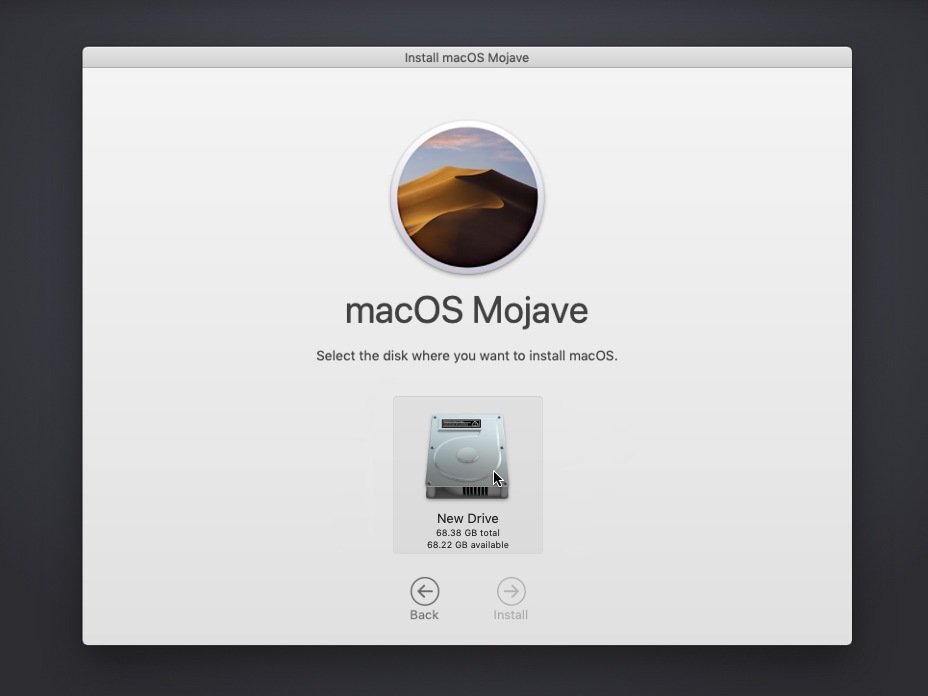Click the macOS Mojave dune logo

[467, 197]
